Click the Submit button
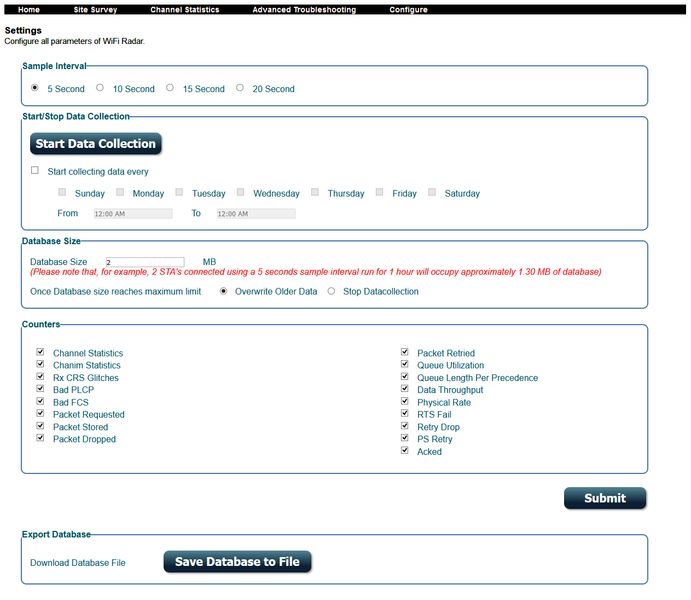The image size is (691, 600). [605, 498]
